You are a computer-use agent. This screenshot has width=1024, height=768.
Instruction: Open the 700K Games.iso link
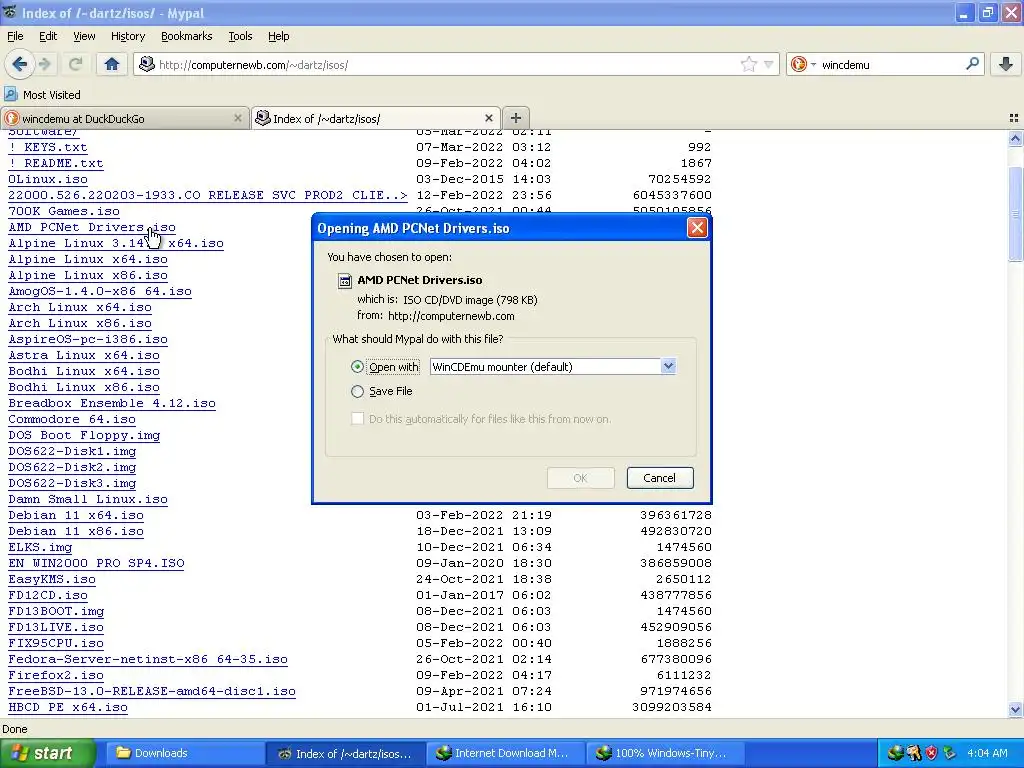pyautogui.click(x=64, y=211)
